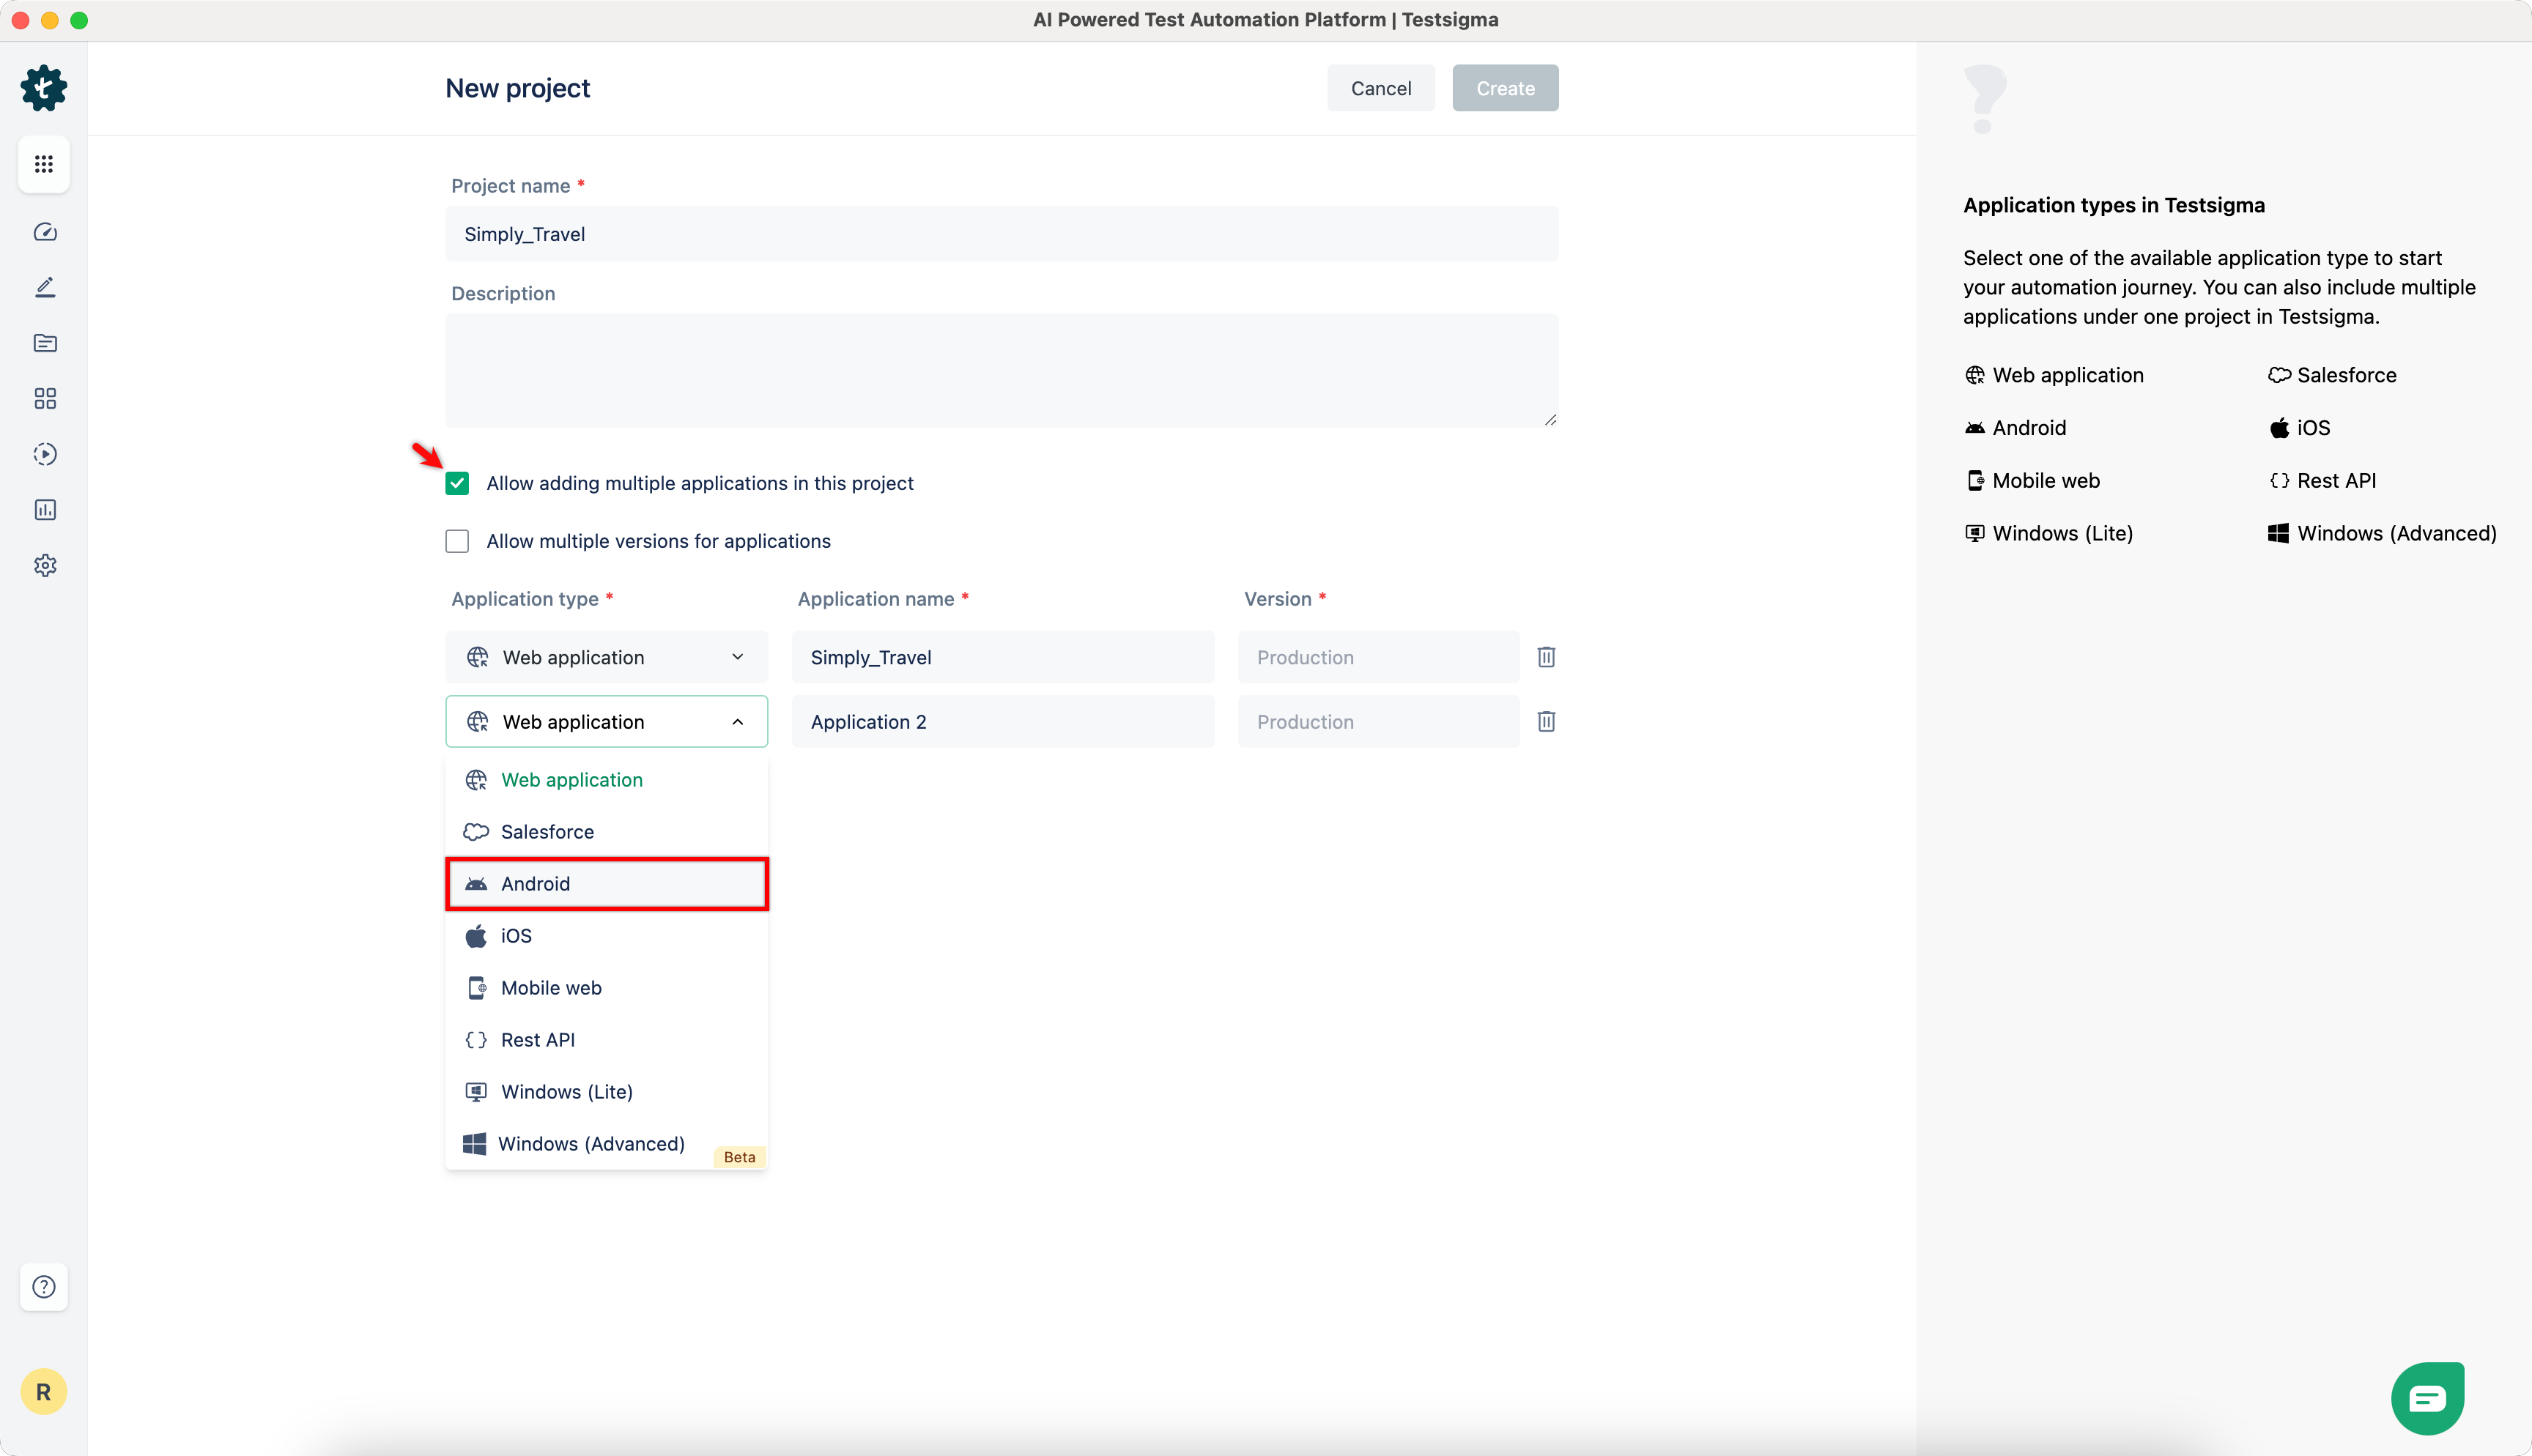2532x1456 pixels.
Task: Click Windows (Advanced) in help panel
Action: tap(2382, 533)
